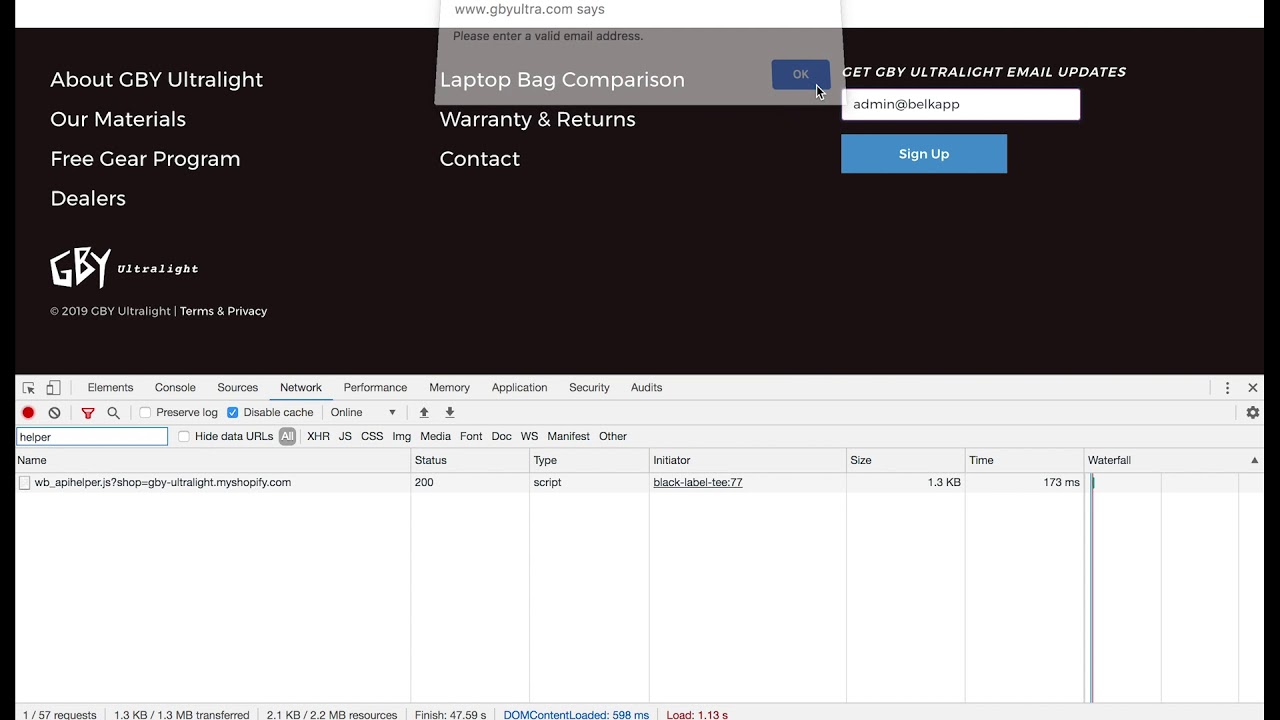Viewport: 1280px width, 720px height.
Task: Export HAR file with download arrow
Action: [450, 412]
